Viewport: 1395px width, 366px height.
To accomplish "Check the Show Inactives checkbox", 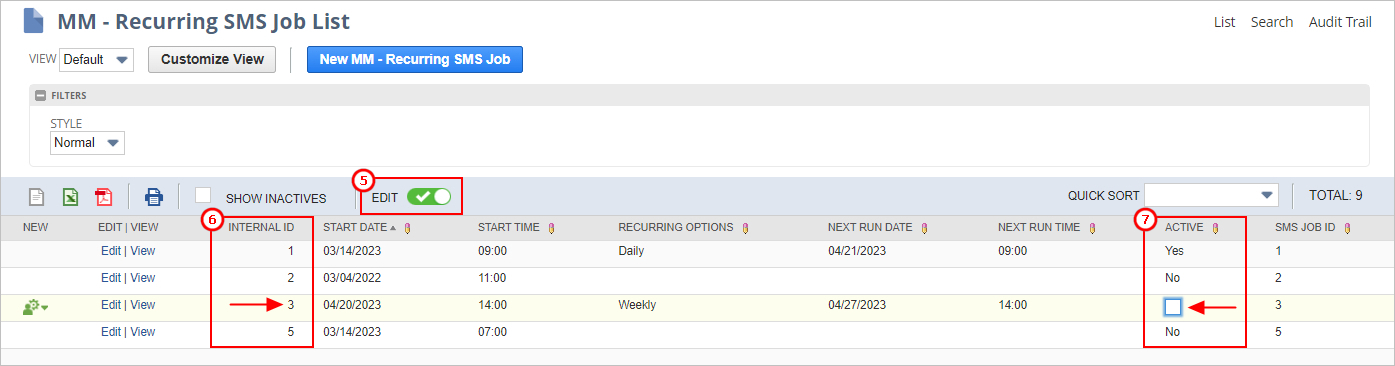I will 203,195.
